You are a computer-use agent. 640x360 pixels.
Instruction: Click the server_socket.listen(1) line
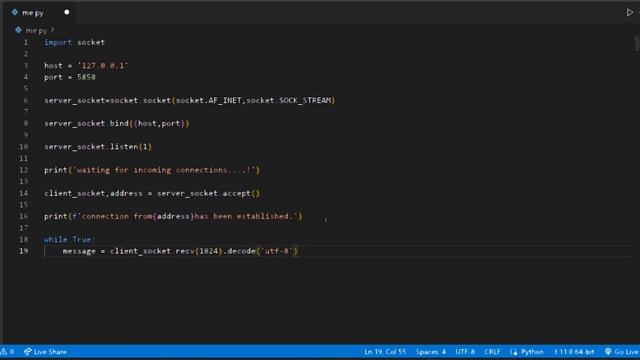pos(98,147)
